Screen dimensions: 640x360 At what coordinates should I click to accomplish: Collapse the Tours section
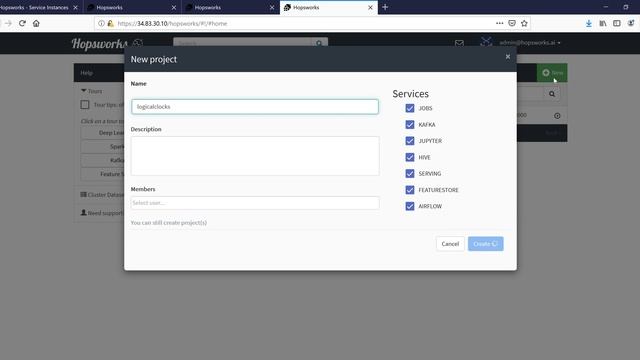(x=91, y=91)
